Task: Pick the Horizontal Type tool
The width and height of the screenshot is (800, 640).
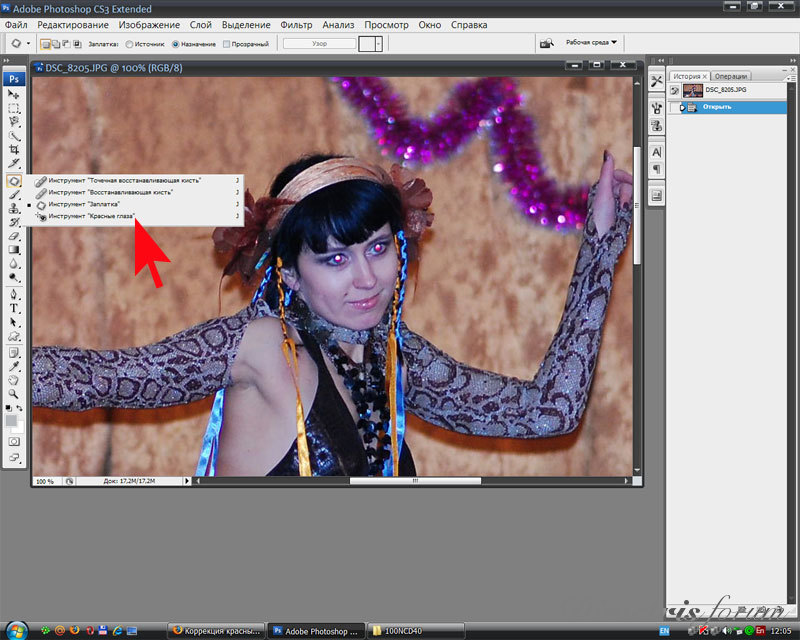Action: [15, 308]
